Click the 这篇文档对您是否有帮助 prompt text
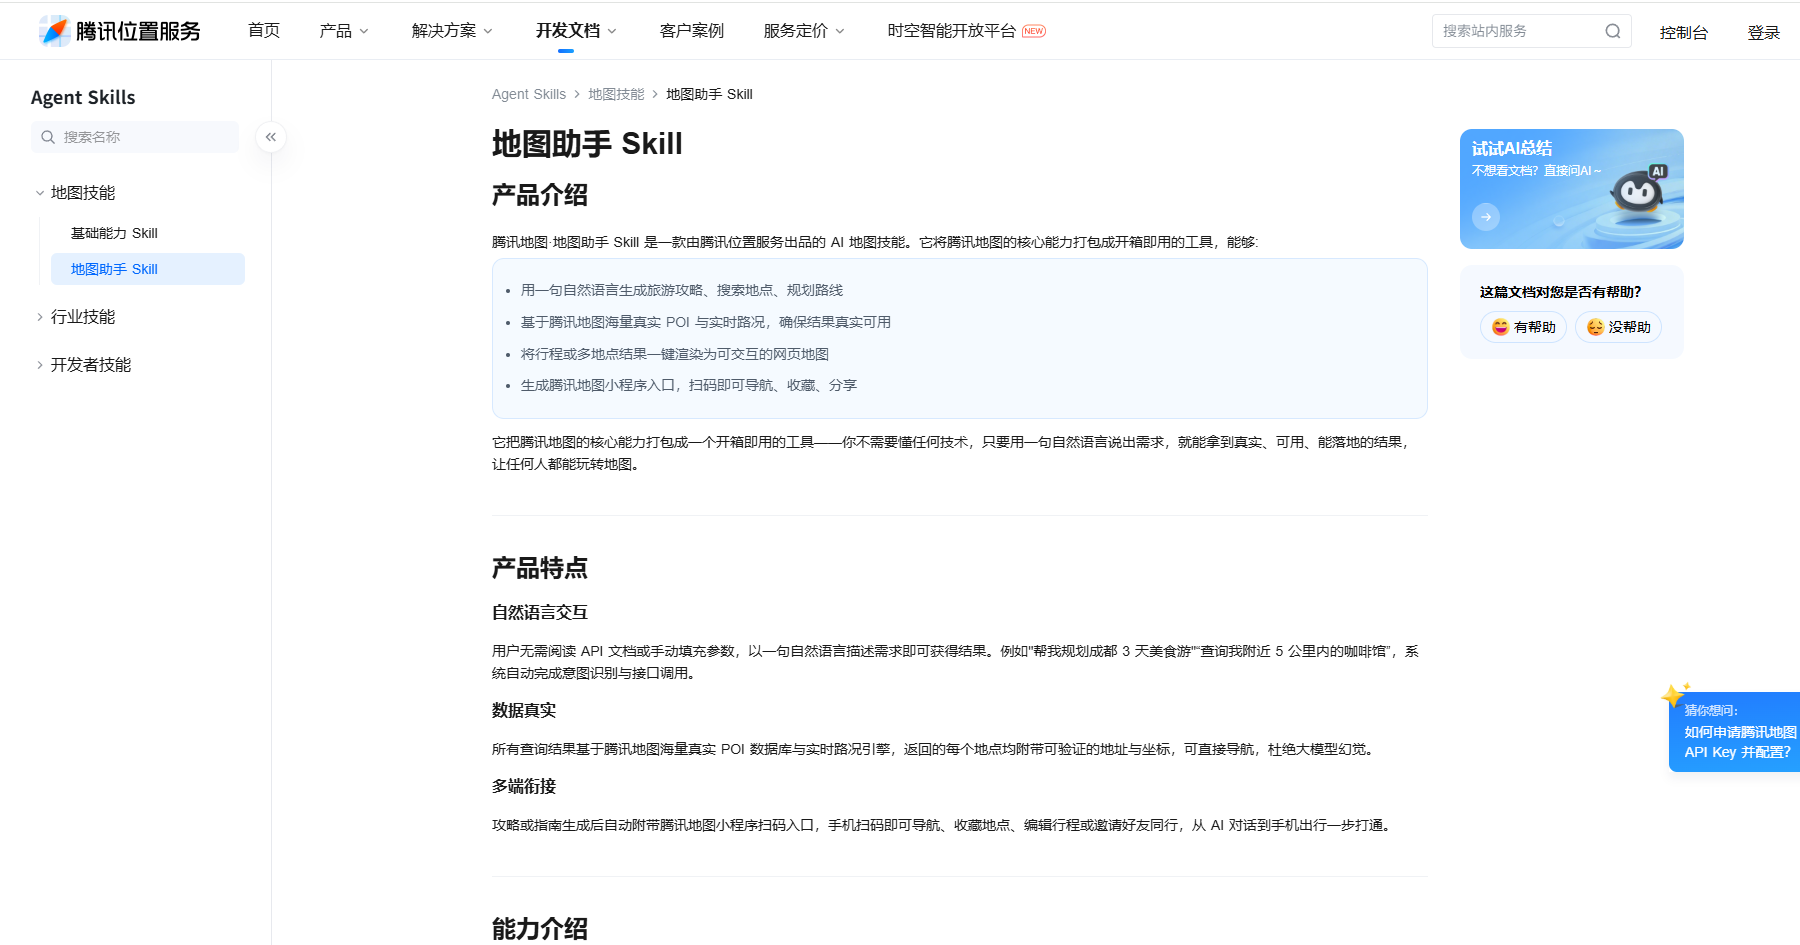Screen dimensions: 1800x945 (x=1561, y=292)
